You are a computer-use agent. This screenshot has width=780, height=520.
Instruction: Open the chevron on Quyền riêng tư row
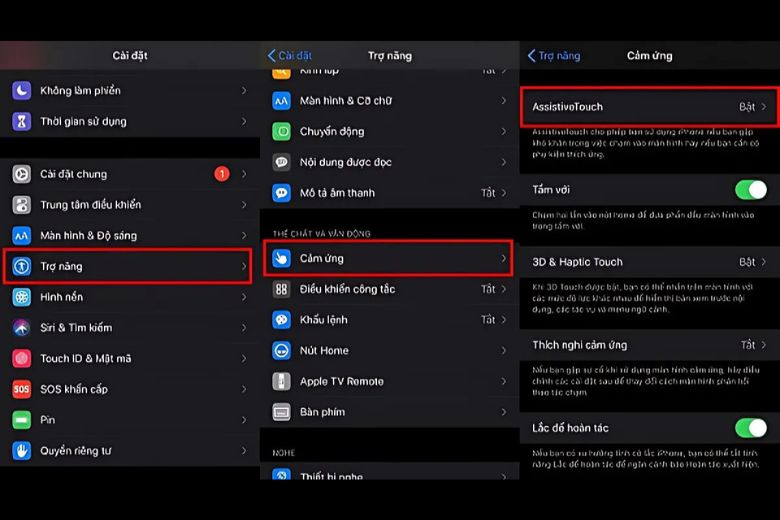coord(244,451)
